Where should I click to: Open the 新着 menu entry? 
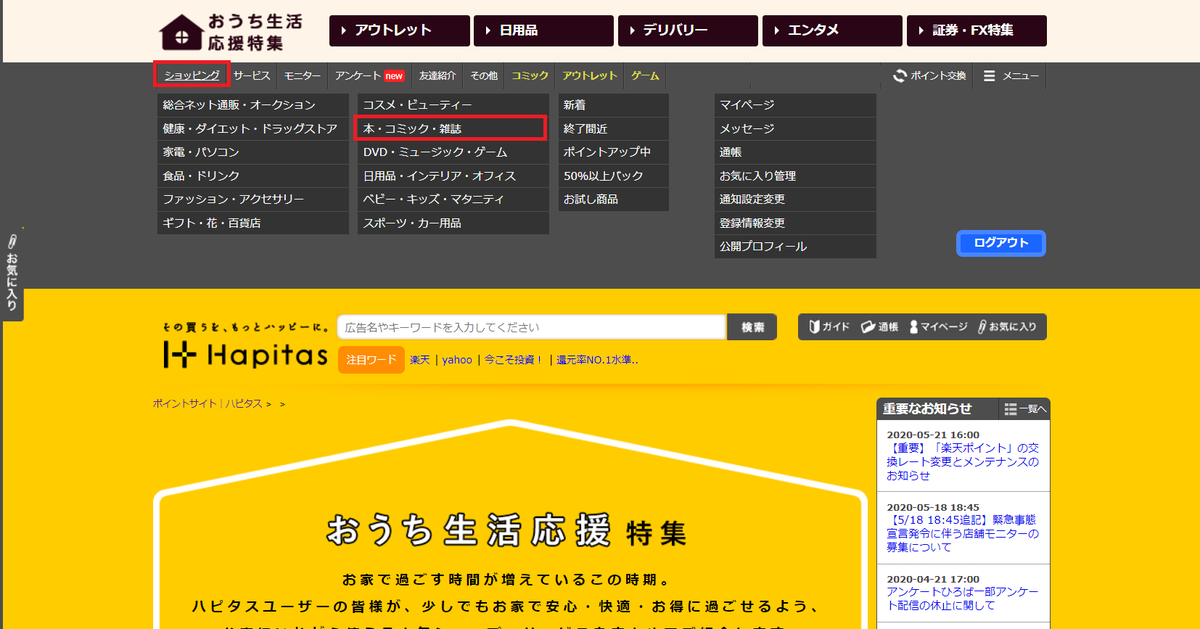click(x=613, y=105)
